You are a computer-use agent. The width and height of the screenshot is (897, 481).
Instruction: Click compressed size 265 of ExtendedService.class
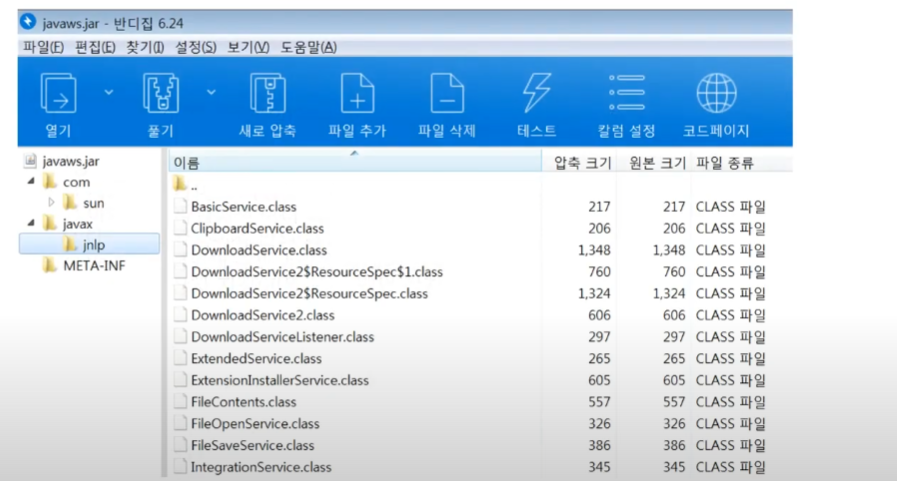coord(600,359)
